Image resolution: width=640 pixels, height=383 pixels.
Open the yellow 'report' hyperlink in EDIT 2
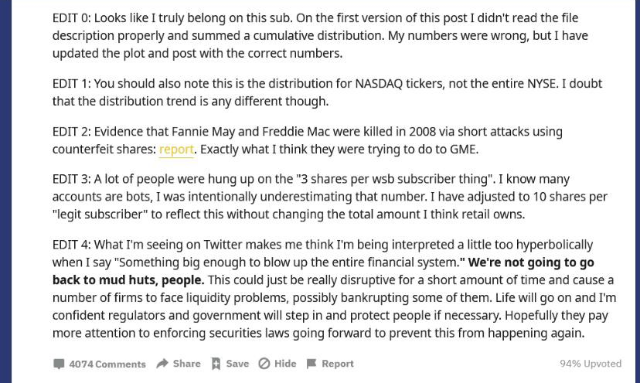pyautogui.click(x=176, y=149)
